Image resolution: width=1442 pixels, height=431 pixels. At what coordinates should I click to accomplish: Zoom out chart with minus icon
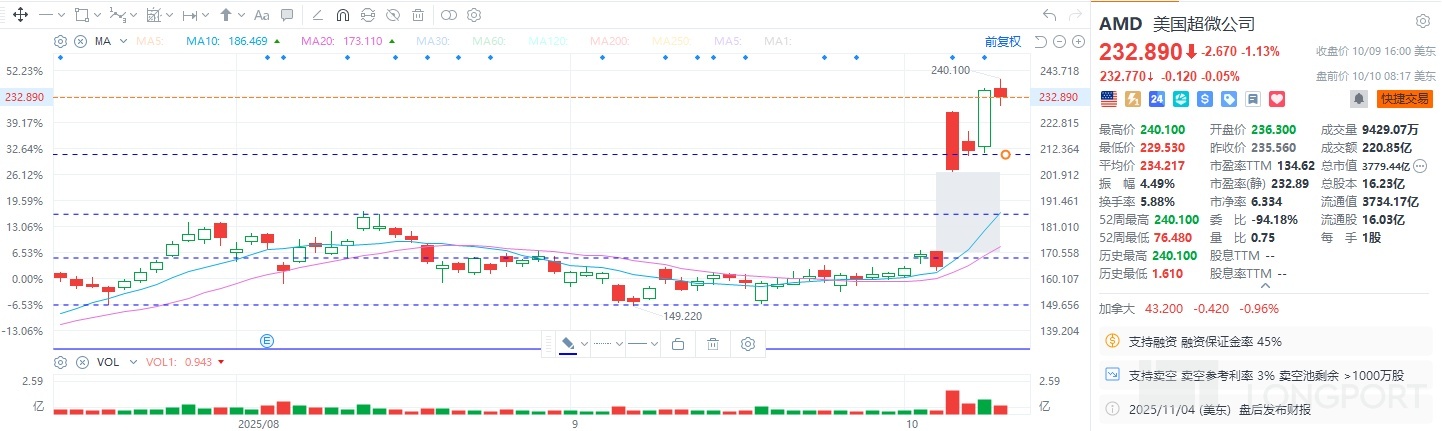tap(1059, 41)
